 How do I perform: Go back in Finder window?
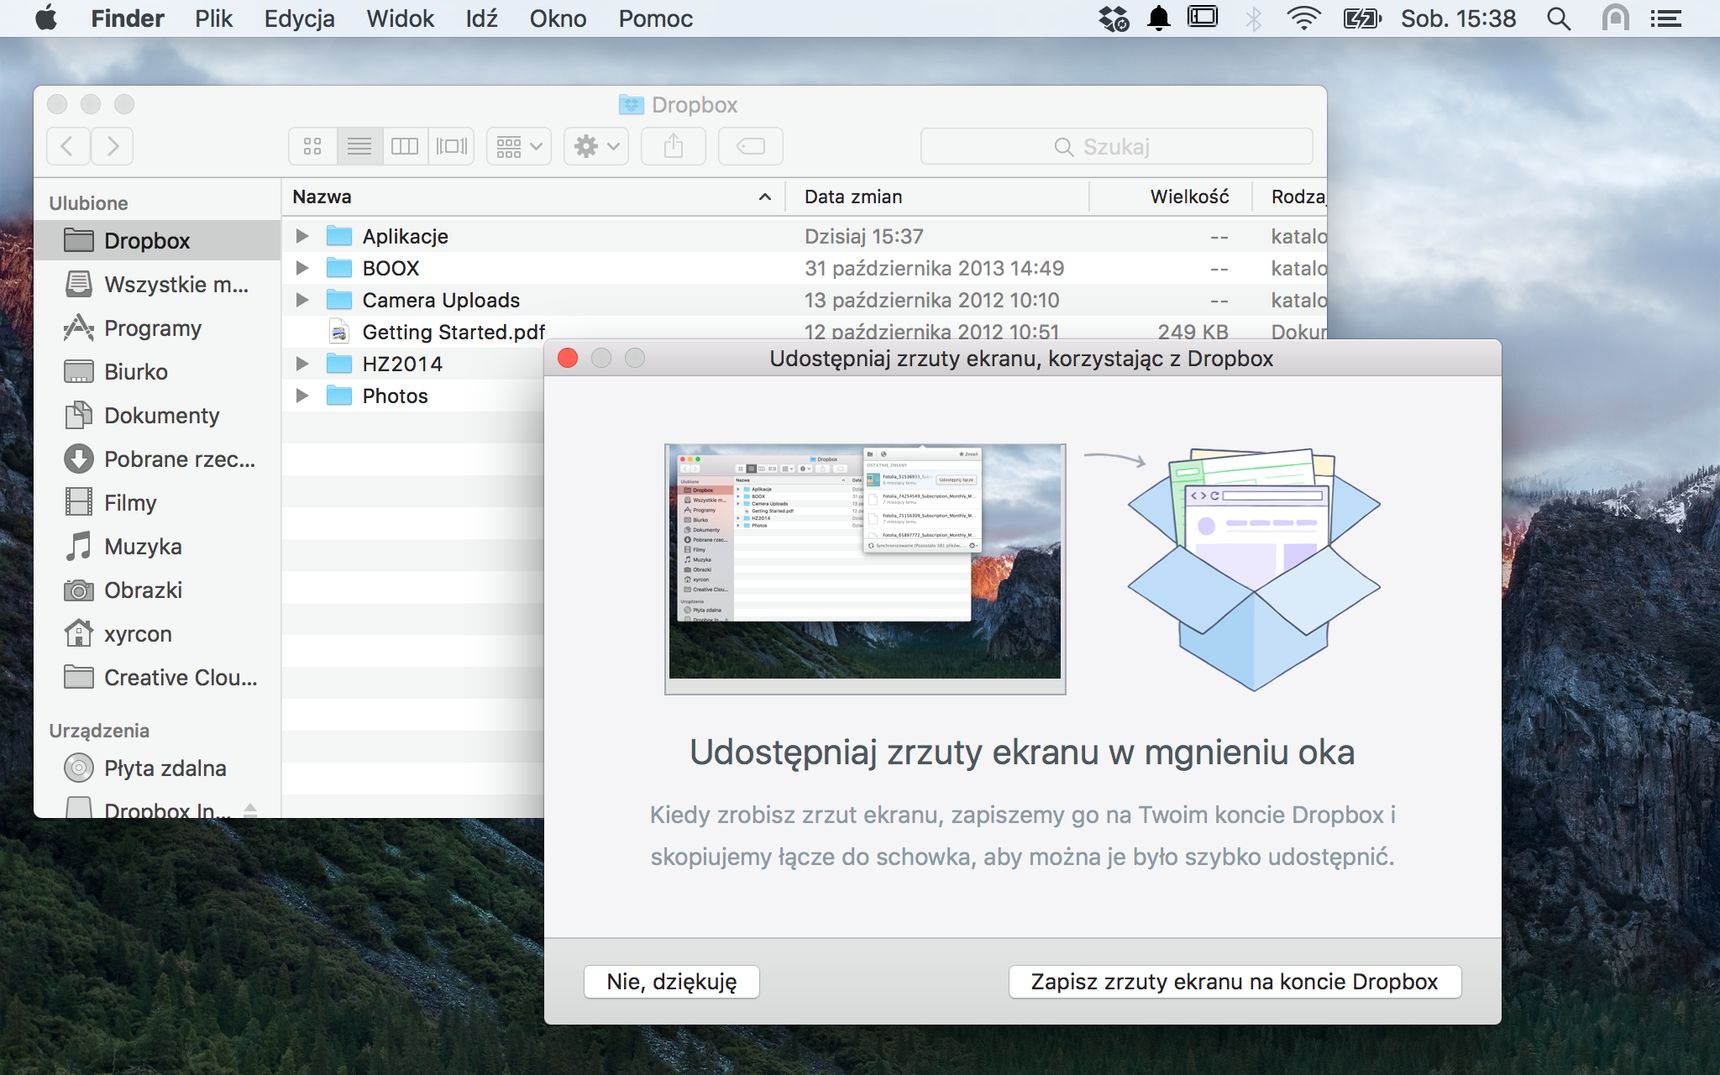(x=68, y=146)
